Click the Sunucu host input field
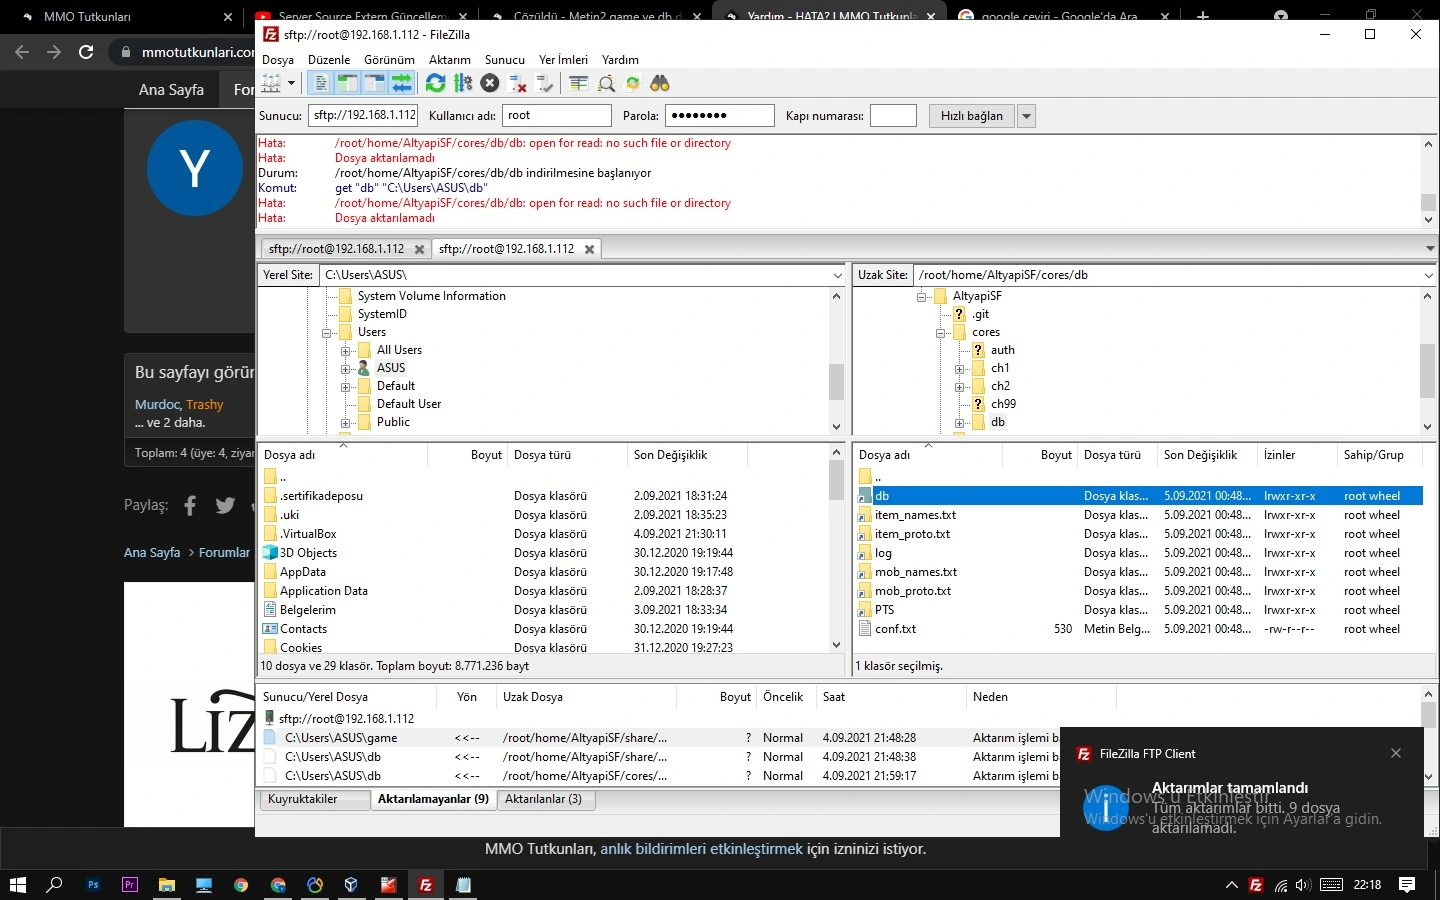 point(363,116)
